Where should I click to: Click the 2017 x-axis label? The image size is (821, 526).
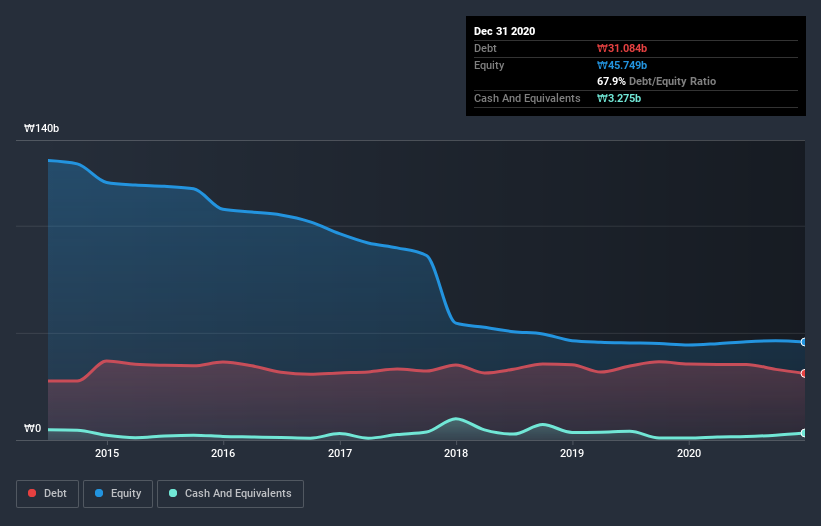pyautogui.click(x=340, y=453)
